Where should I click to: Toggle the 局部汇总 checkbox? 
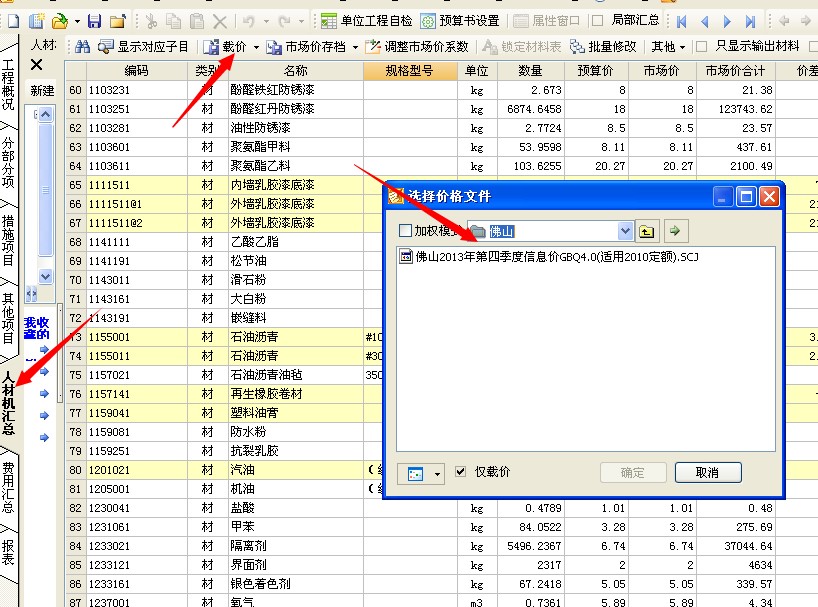click(598, 21)
